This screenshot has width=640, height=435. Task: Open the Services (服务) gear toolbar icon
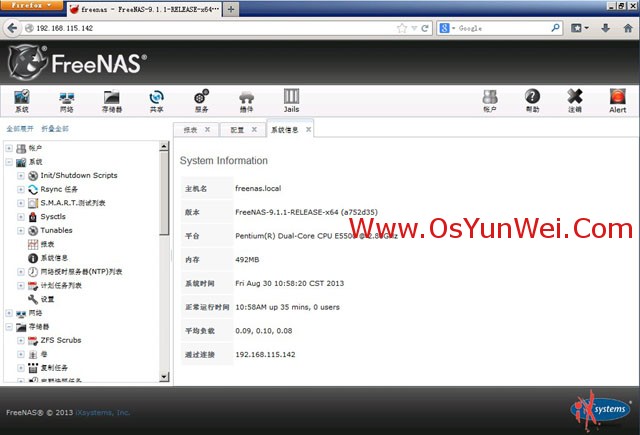tap(201, 101)
